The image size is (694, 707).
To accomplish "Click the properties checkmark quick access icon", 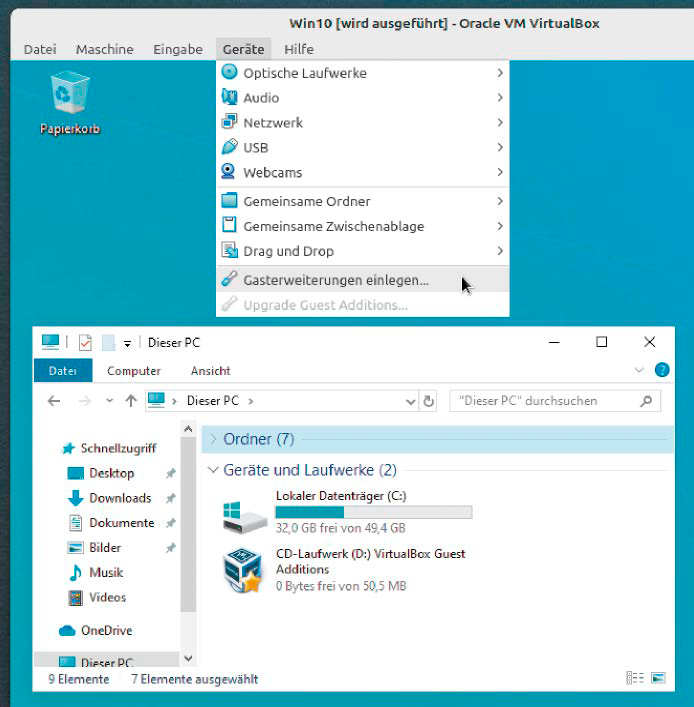I will (85, 343).
